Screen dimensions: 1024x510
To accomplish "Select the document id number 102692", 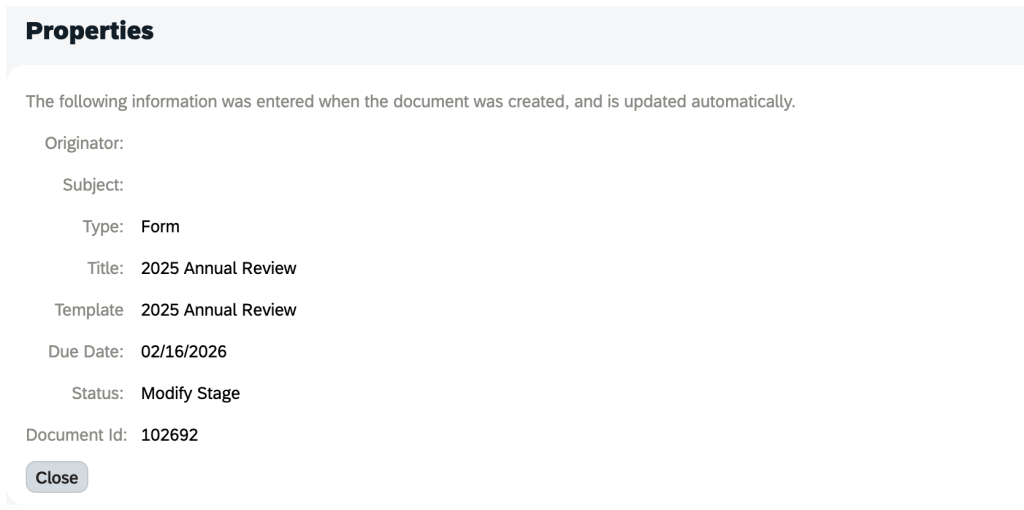I will coord(170,435).
